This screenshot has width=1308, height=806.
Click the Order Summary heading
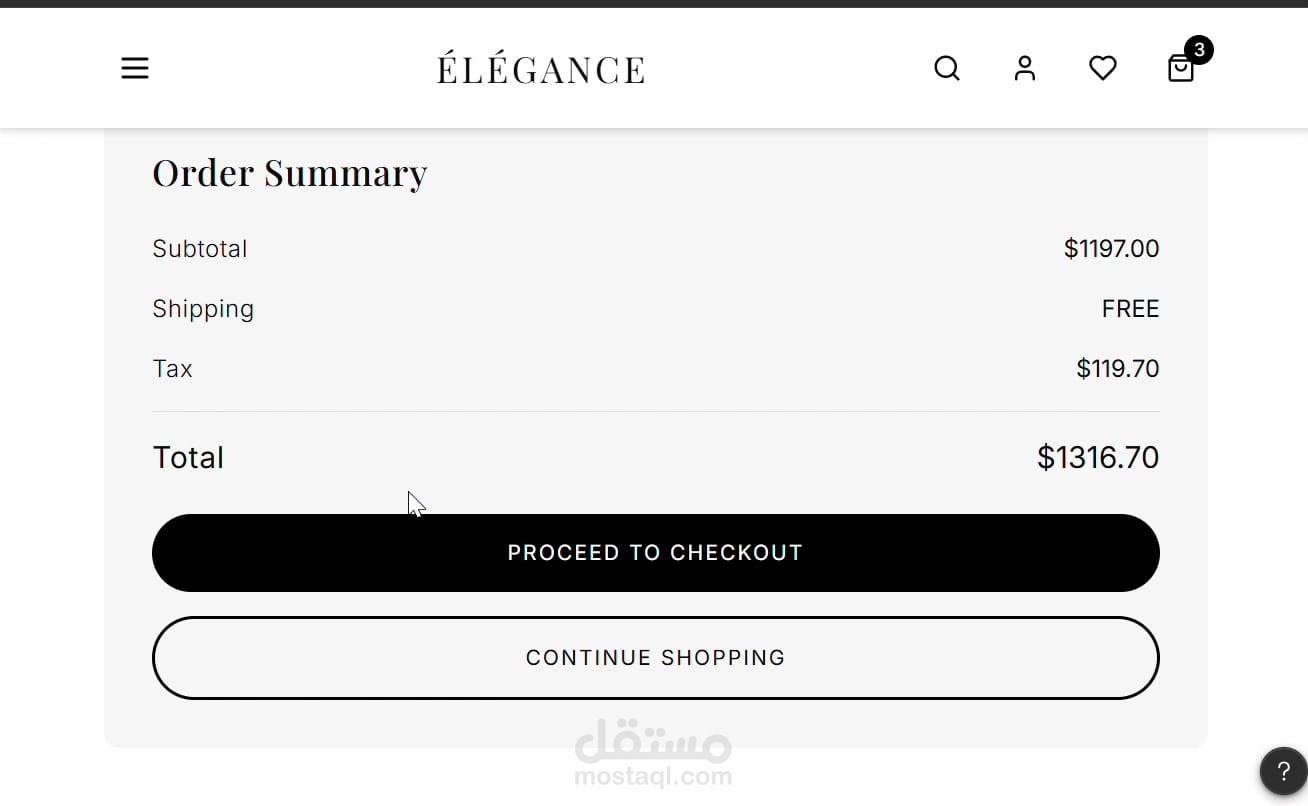(x=290, y=173)
